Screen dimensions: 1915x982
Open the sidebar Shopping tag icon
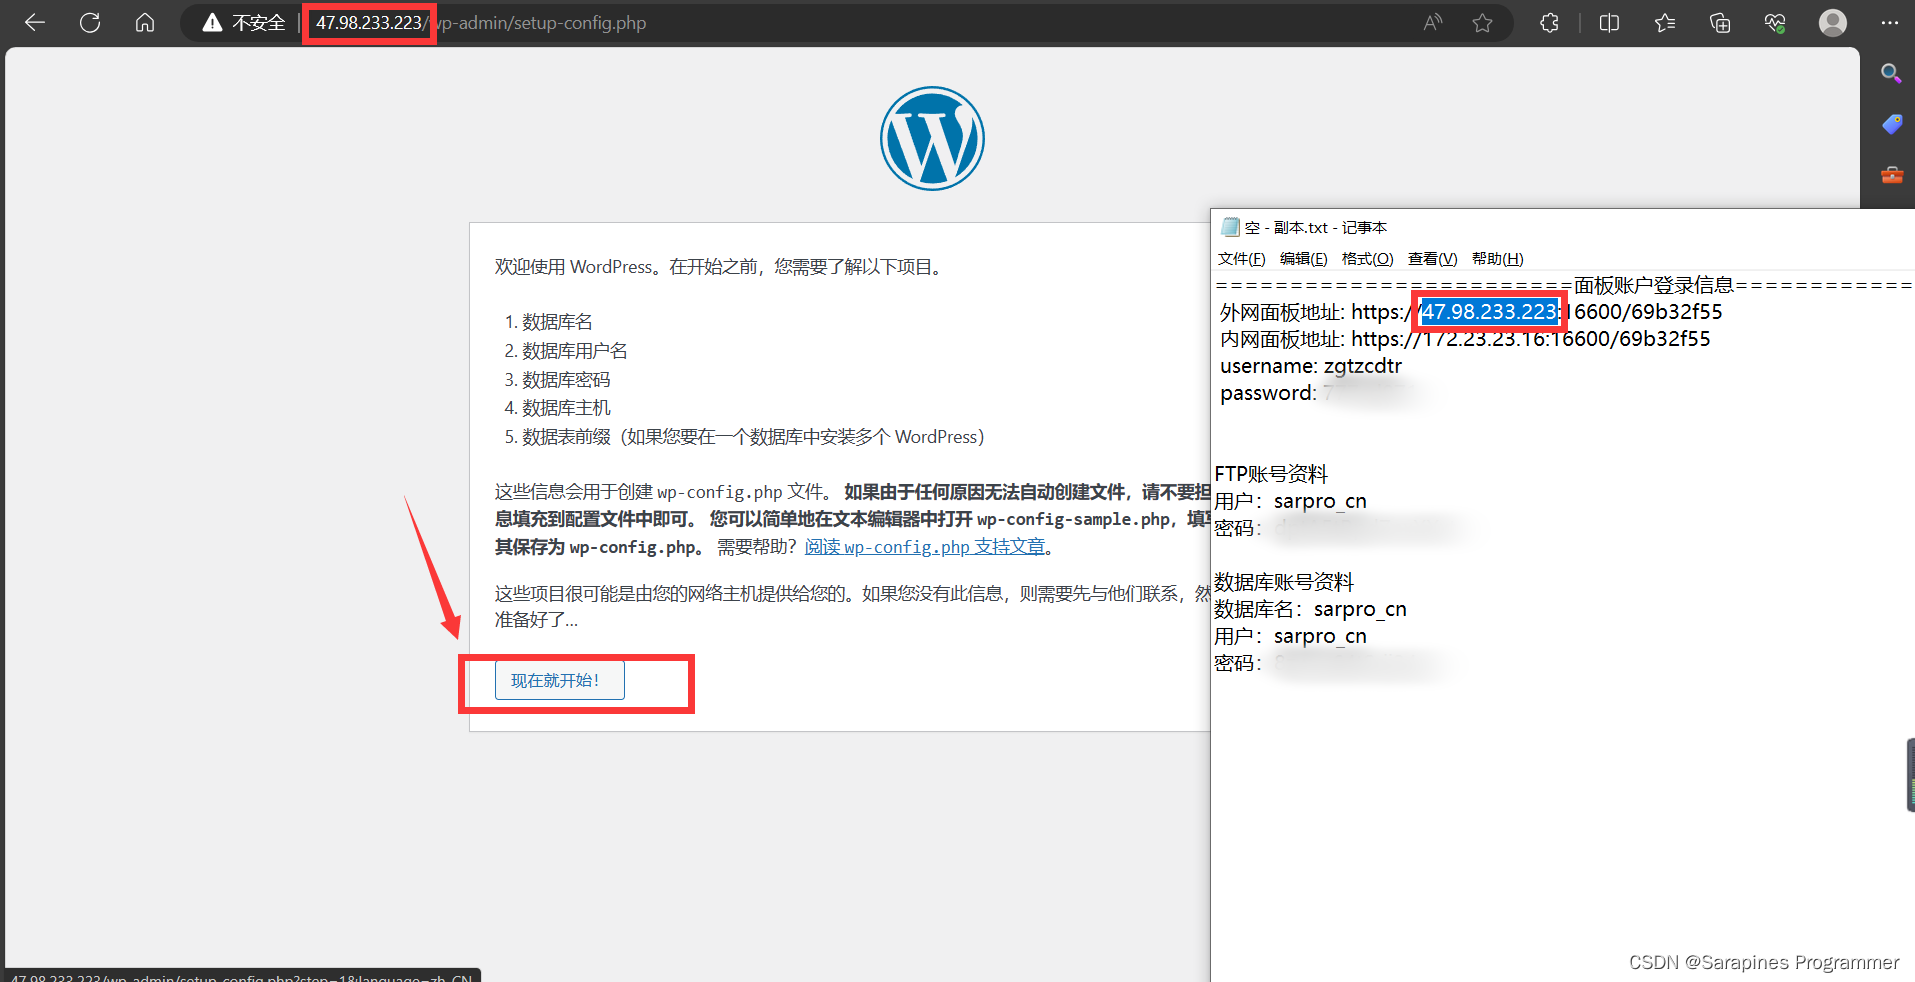(1891, 124)
